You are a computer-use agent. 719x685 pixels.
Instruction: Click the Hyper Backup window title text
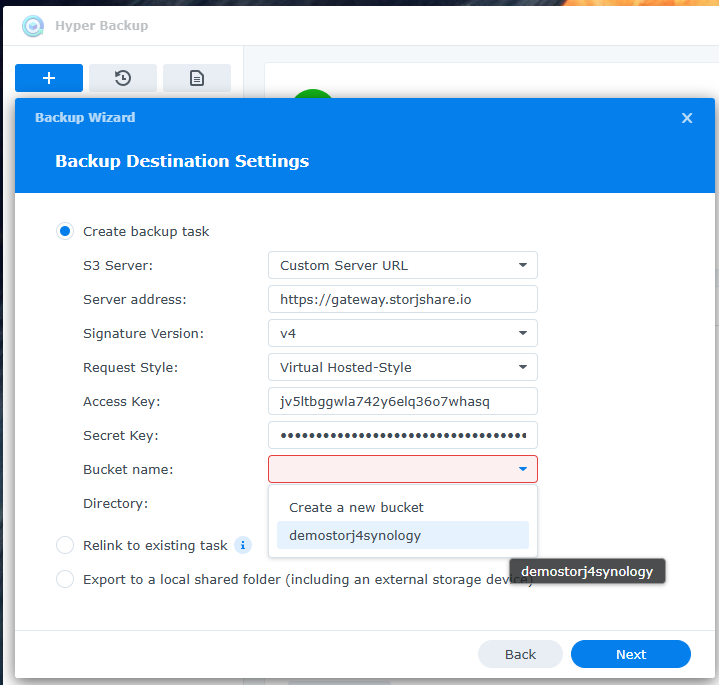[x=101, y=26]
